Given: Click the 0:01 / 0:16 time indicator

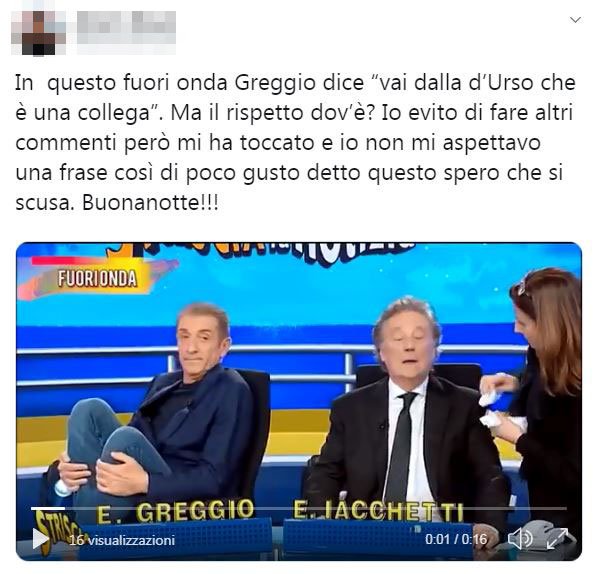Looking at the screenshot, I should (x=456, y=539).
